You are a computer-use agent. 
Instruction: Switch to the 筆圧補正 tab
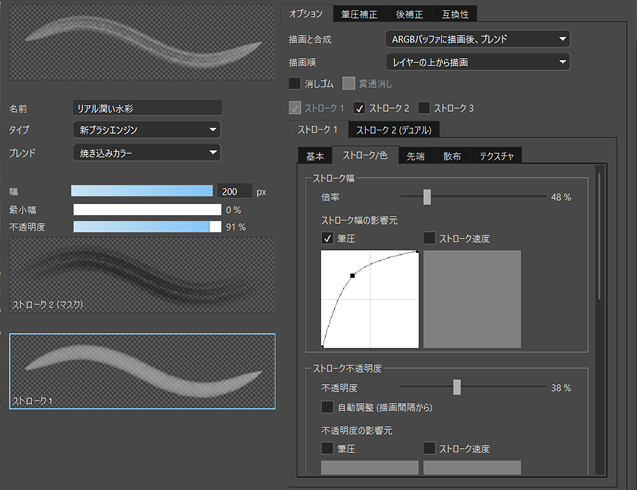click(x=359, y=14)
